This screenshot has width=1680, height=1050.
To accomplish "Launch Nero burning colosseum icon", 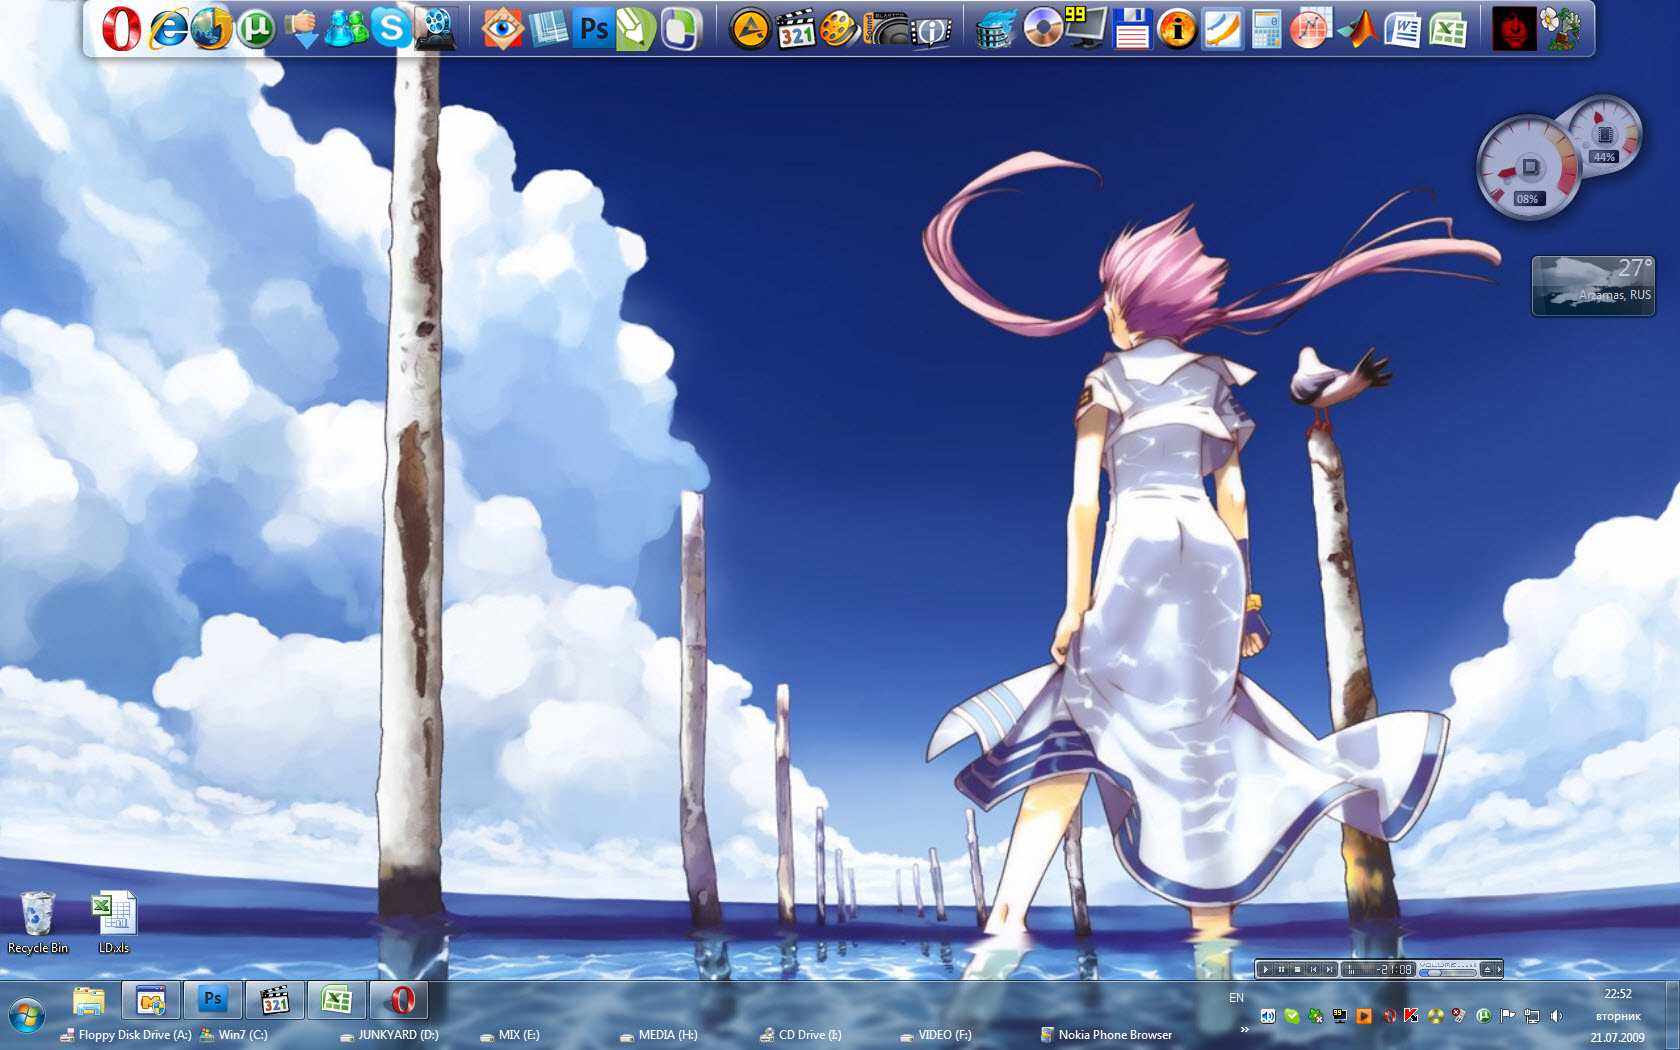I will [x=996, y=28].
